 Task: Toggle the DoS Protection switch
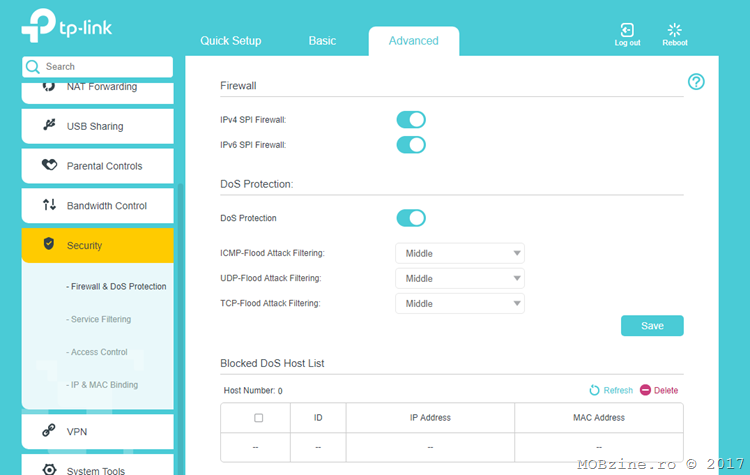pos(411,218)
